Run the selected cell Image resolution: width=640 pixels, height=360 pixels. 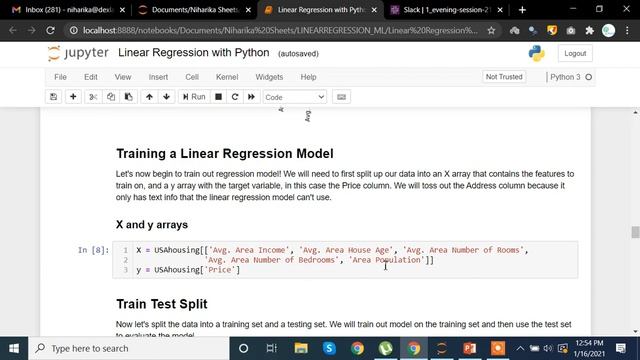[194, 97]
